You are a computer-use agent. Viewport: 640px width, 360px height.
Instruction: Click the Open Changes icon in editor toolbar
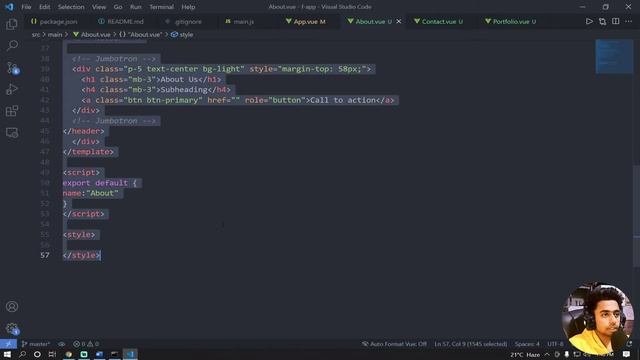point(602,21)
